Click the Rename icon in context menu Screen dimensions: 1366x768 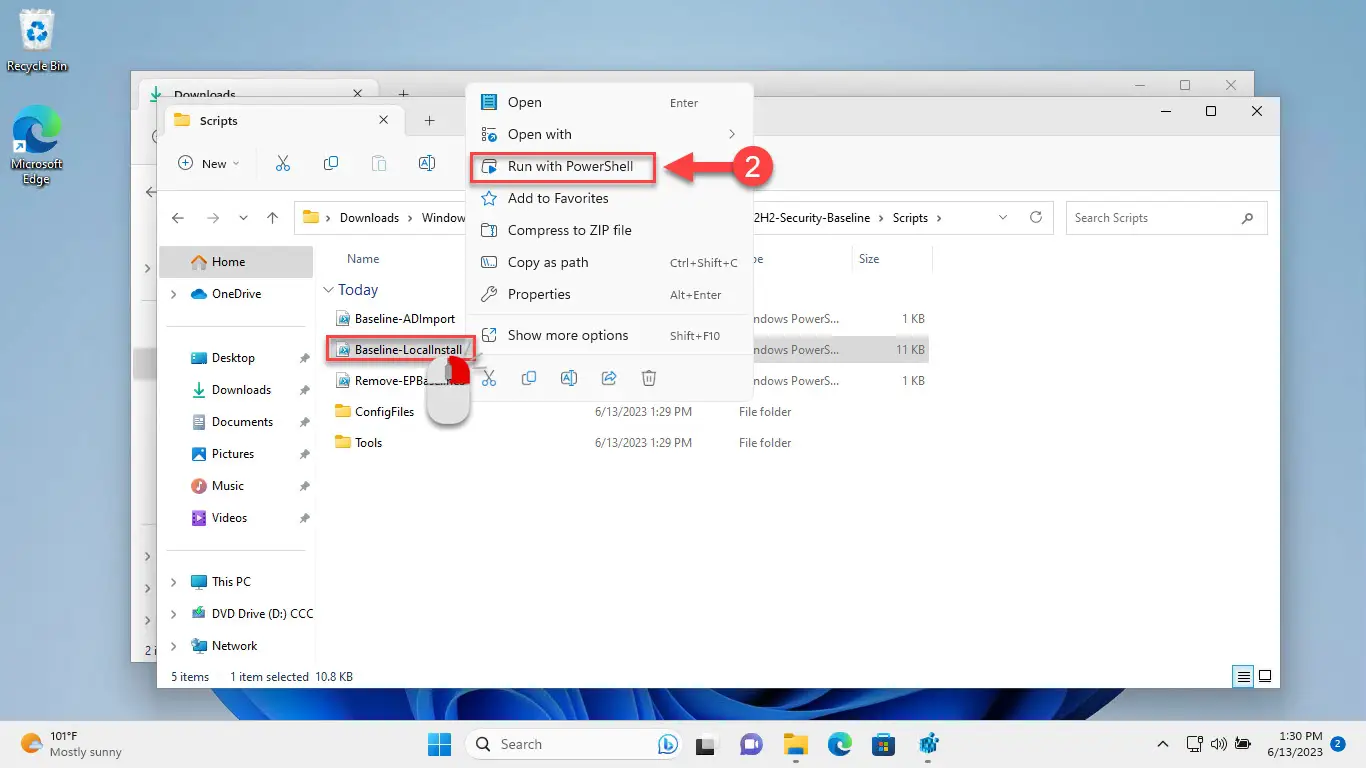pyautogui.click(x=569, y=378)
